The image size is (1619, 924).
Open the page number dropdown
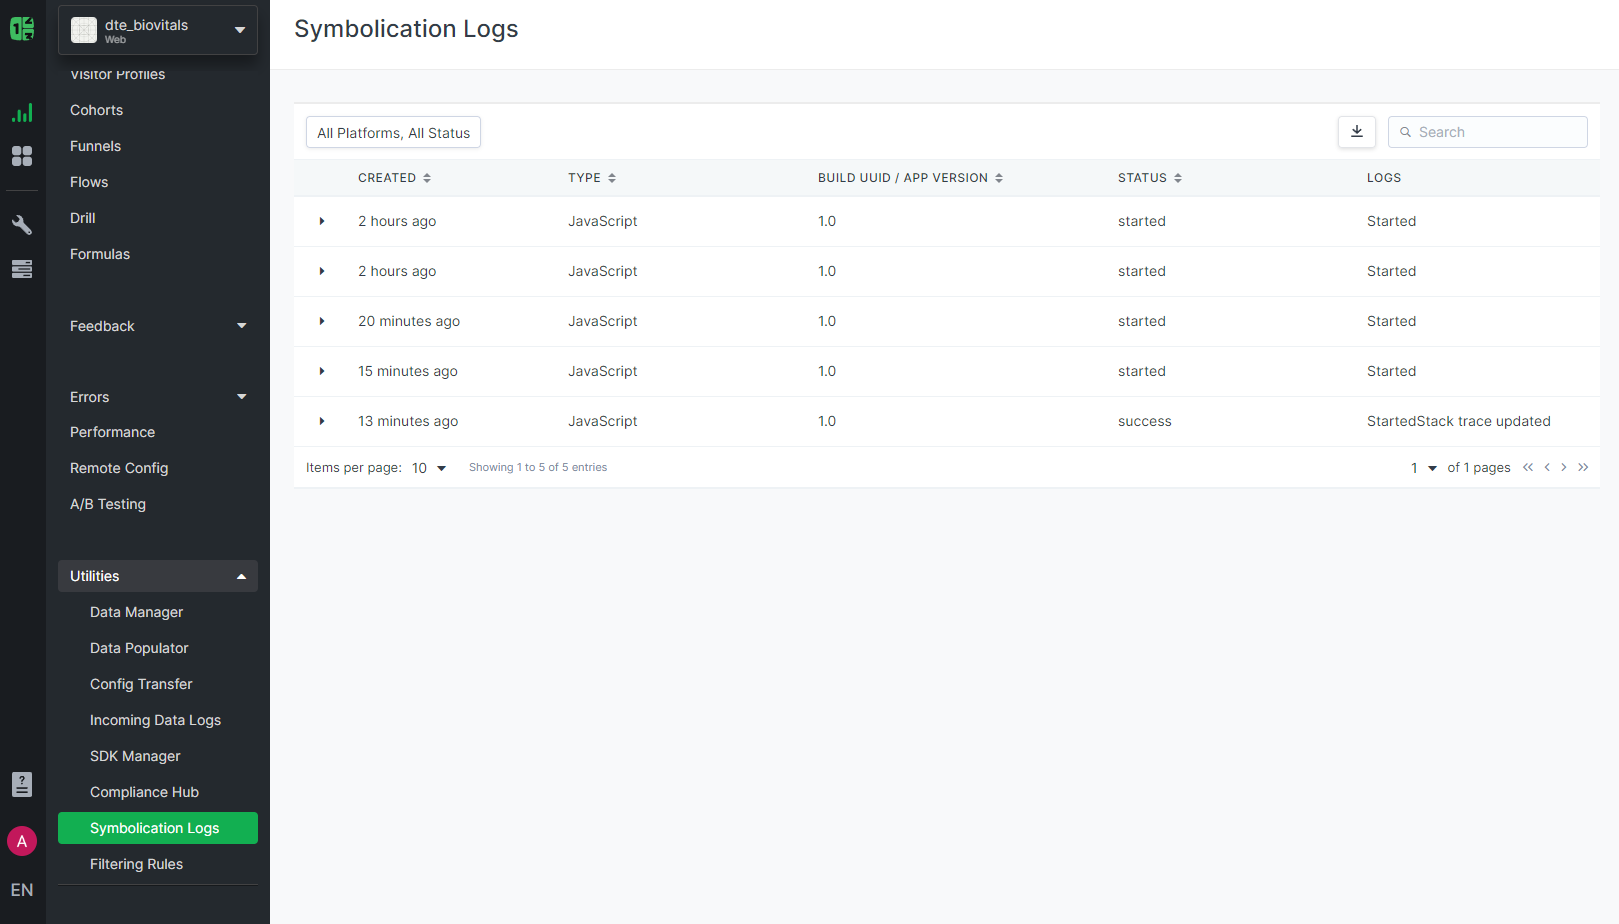(x=1424, y=468)
